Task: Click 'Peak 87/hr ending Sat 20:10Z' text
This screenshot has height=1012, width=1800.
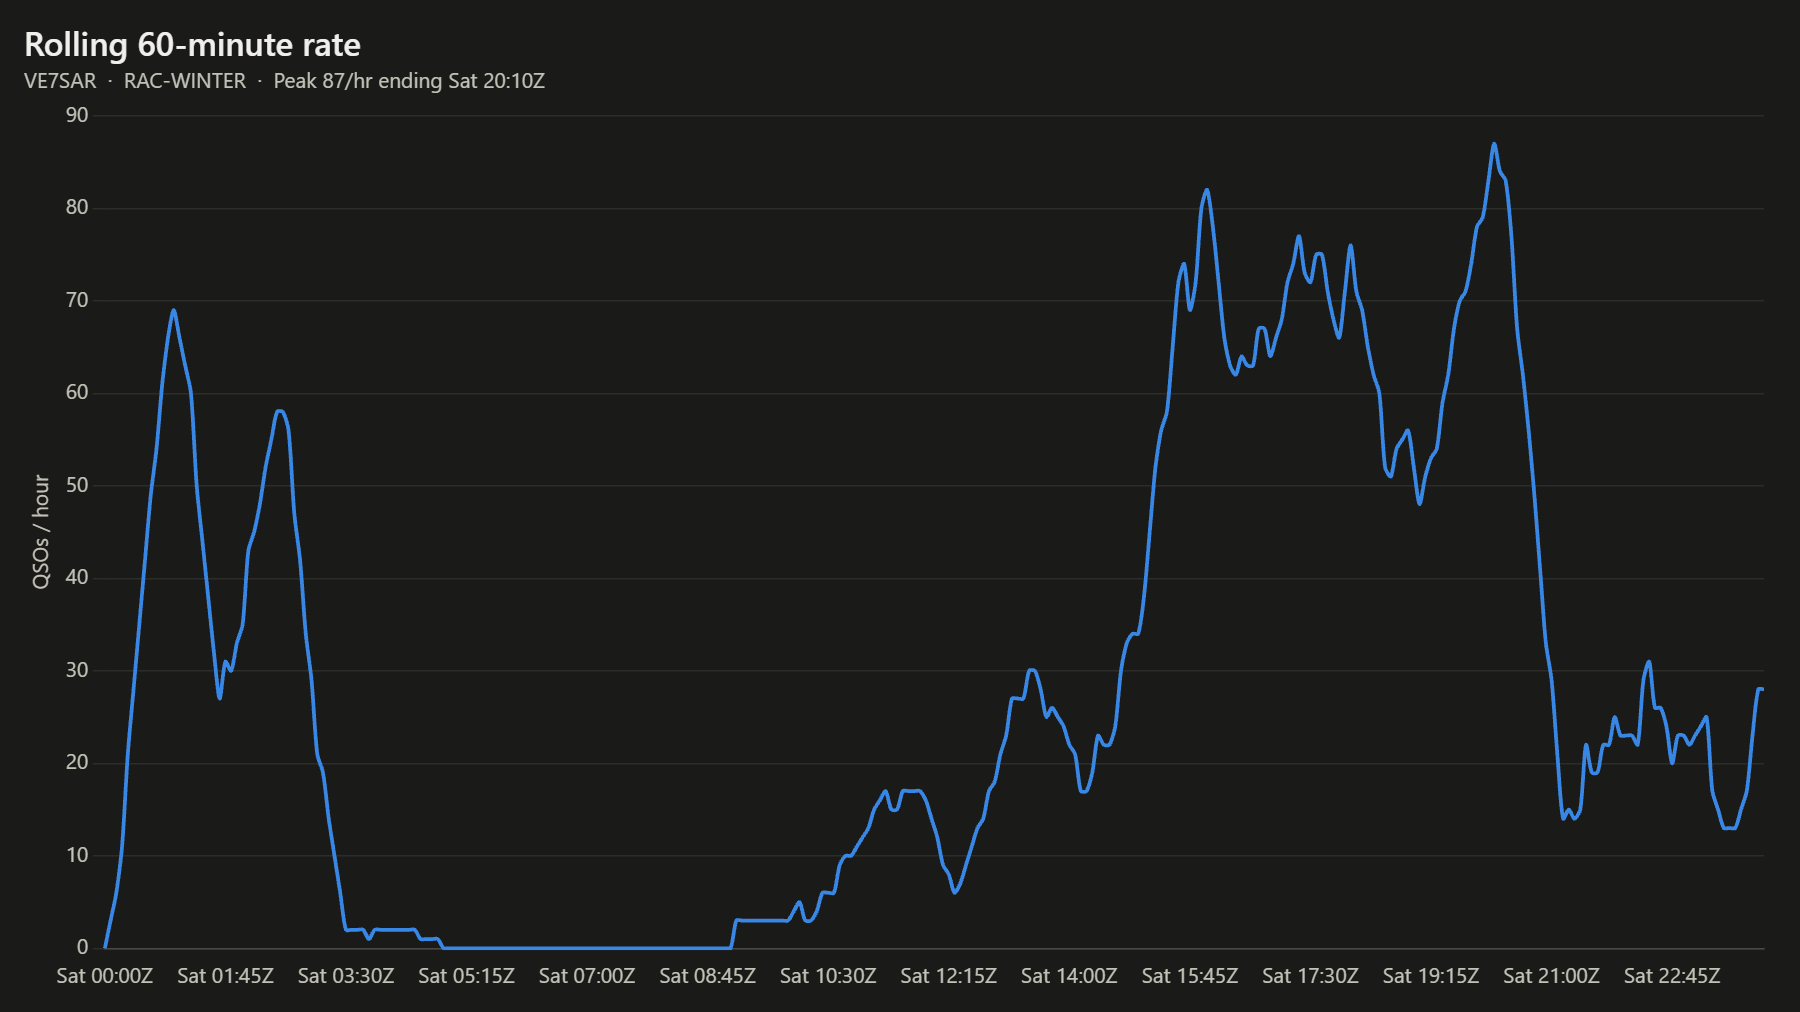Action: click(x=409, y=81)
